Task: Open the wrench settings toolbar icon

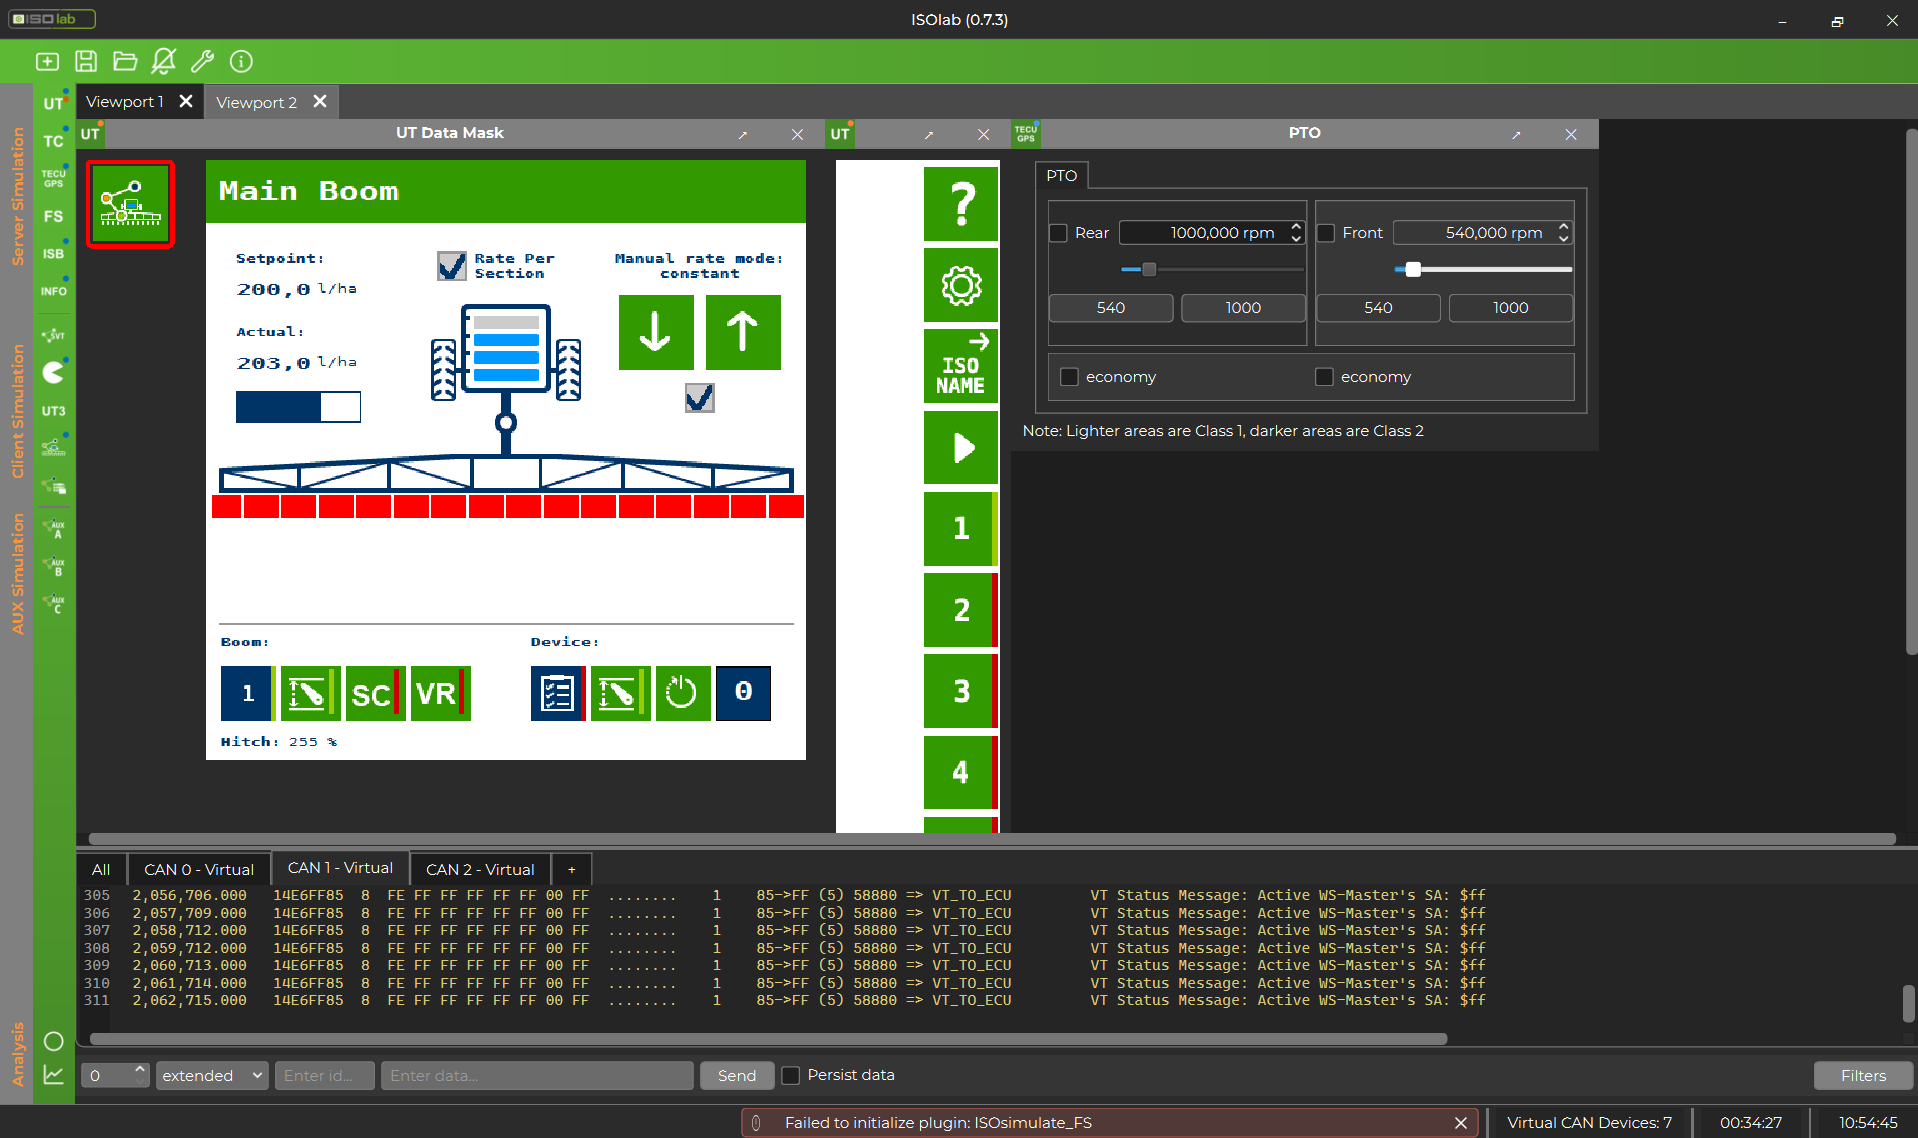Action: click(x=202, y=61)
